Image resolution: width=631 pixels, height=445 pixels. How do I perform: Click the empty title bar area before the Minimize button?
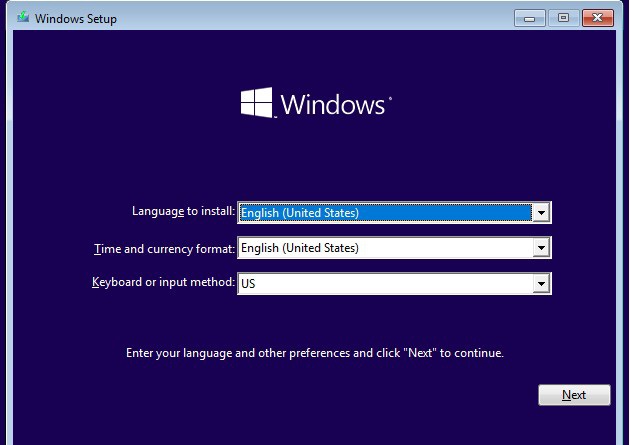click(x=314, y=19)
